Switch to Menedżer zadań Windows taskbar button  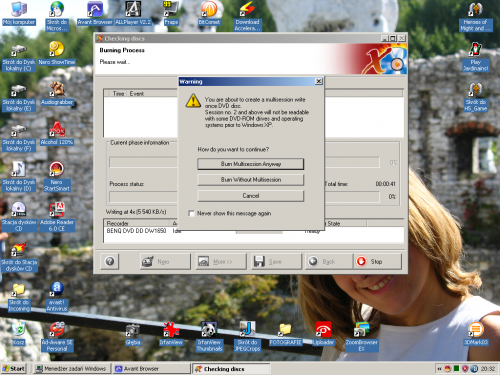pos(71,368)
